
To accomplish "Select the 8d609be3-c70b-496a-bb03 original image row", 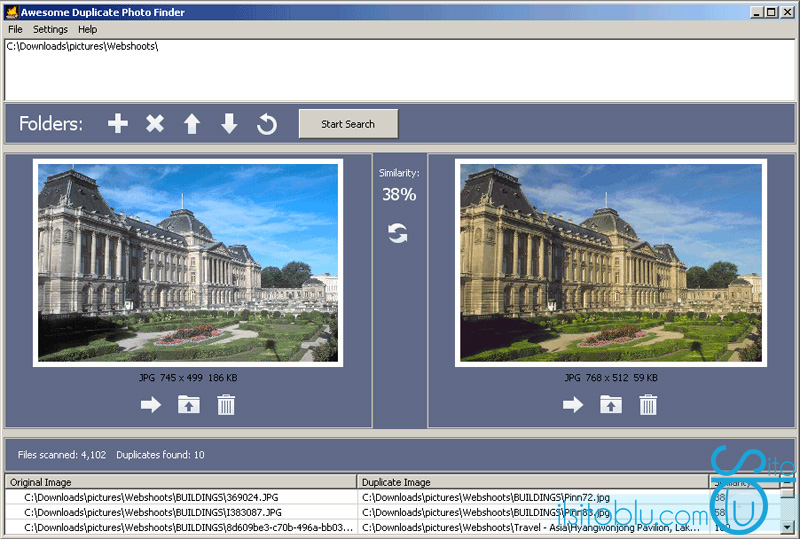I will pos(181,527).
